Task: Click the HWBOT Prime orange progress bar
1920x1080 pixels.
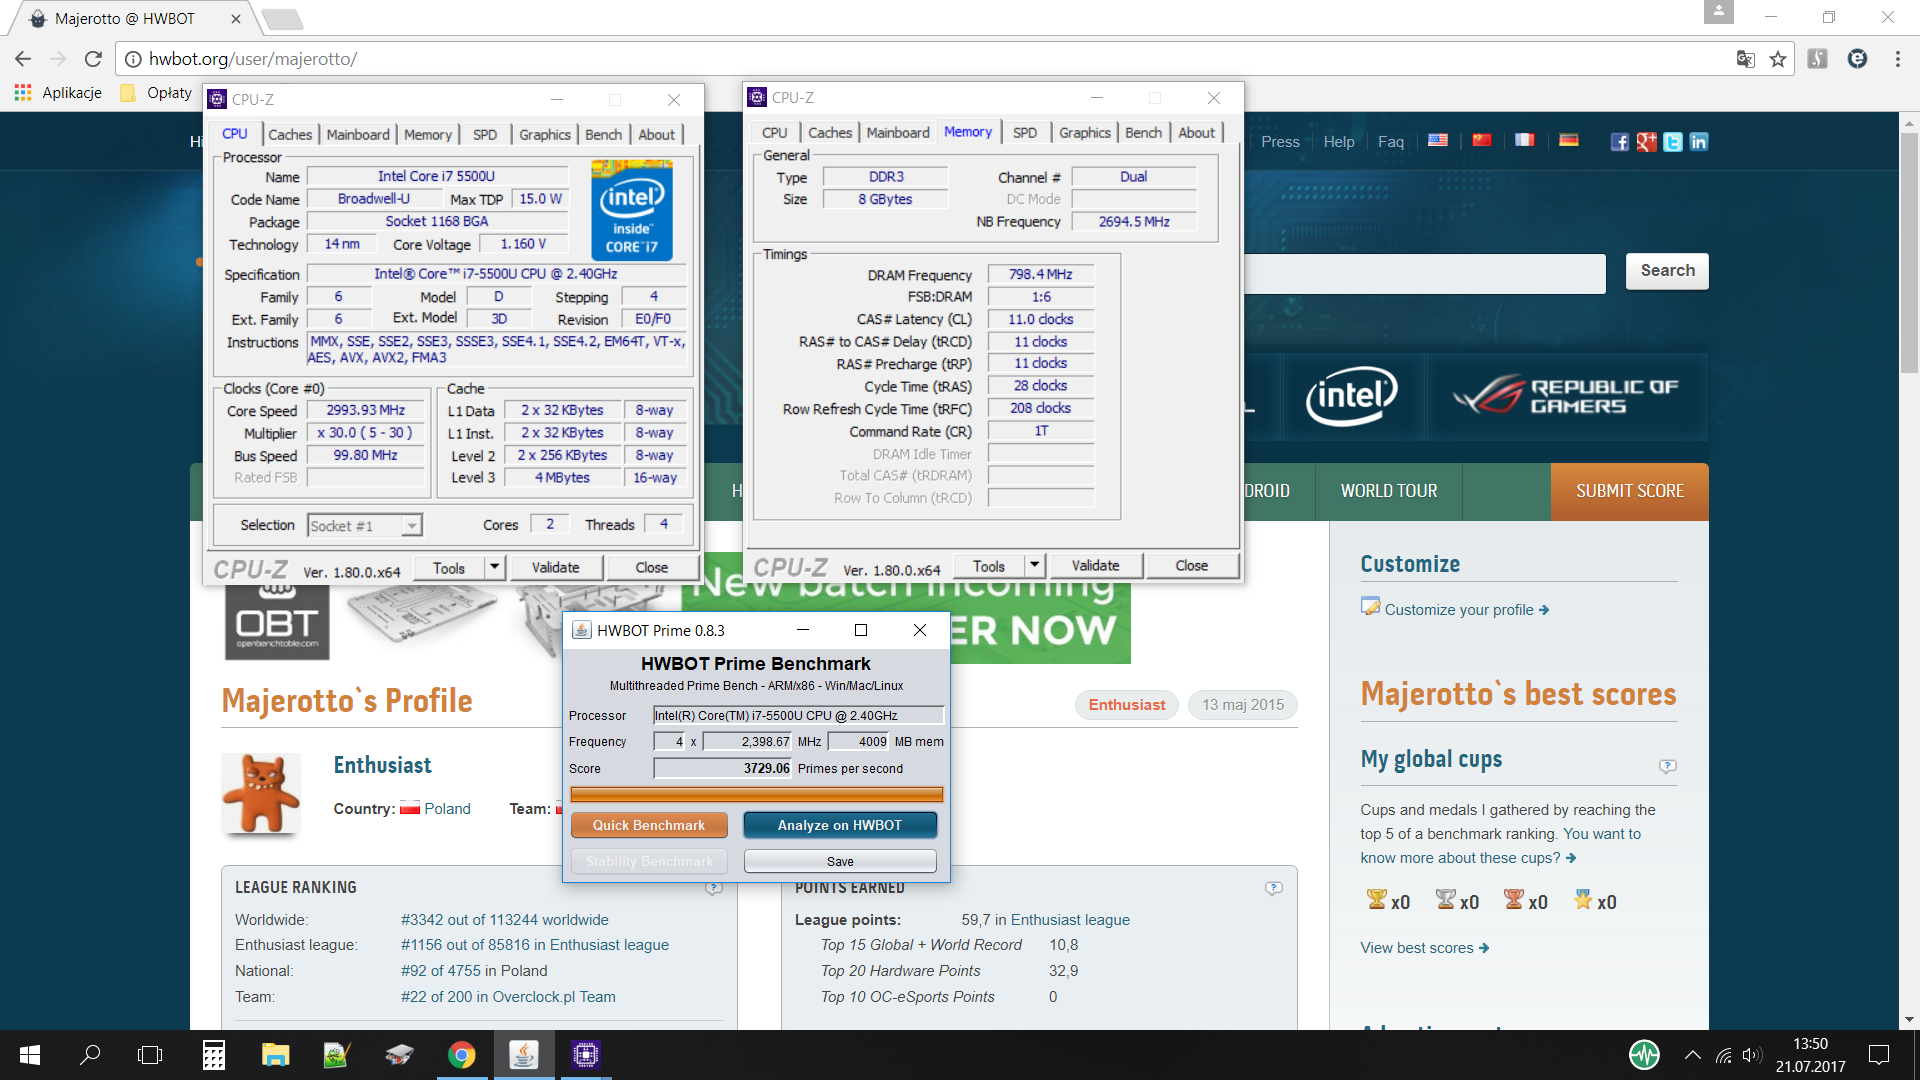Action: (x=756, y=795)
